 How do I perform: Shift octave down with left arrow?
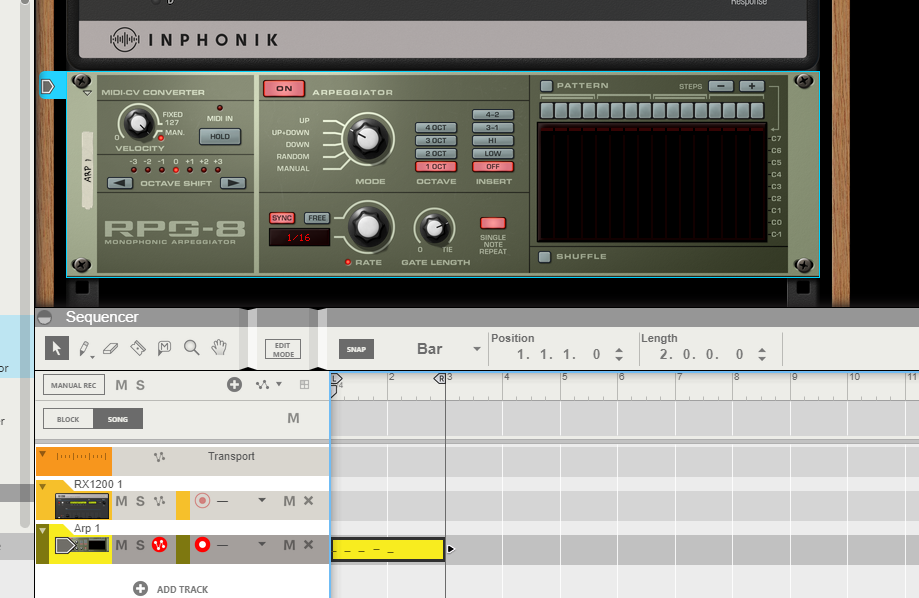coord(120,184)
